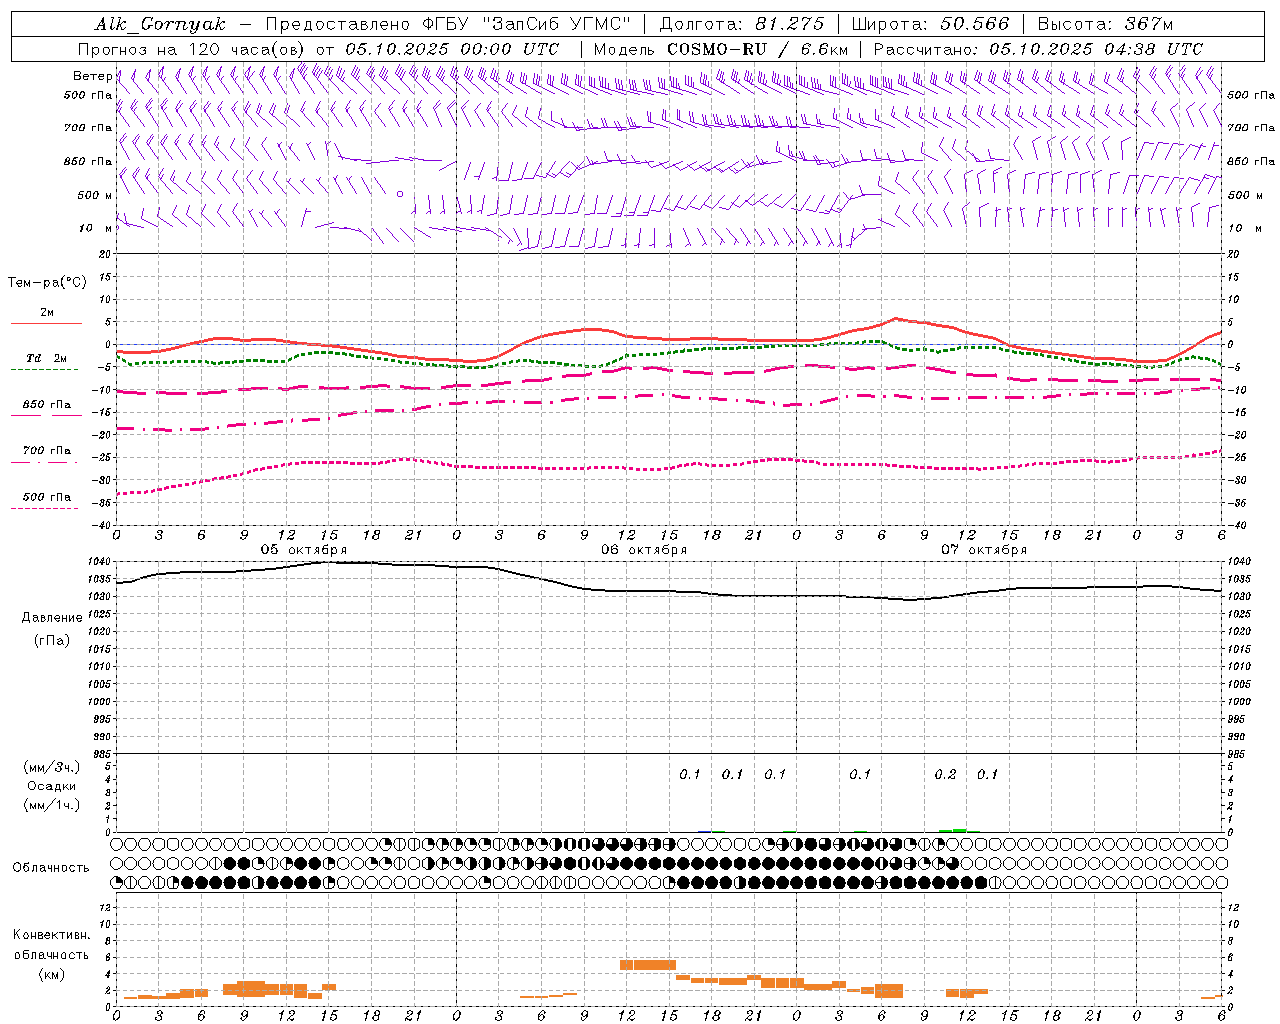
Task: Click the "Конвективн." convective cloud label
Action: point(51,935)
